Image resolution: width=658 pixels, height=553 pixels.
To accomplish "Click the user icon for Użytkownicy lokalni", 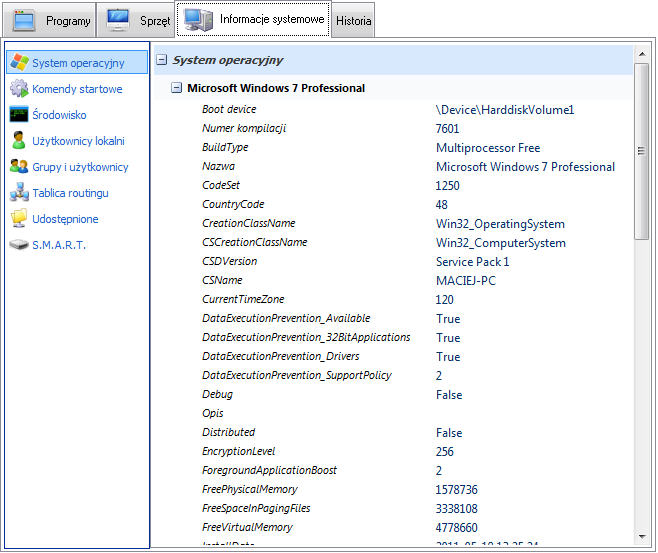I will coord(18,140).
